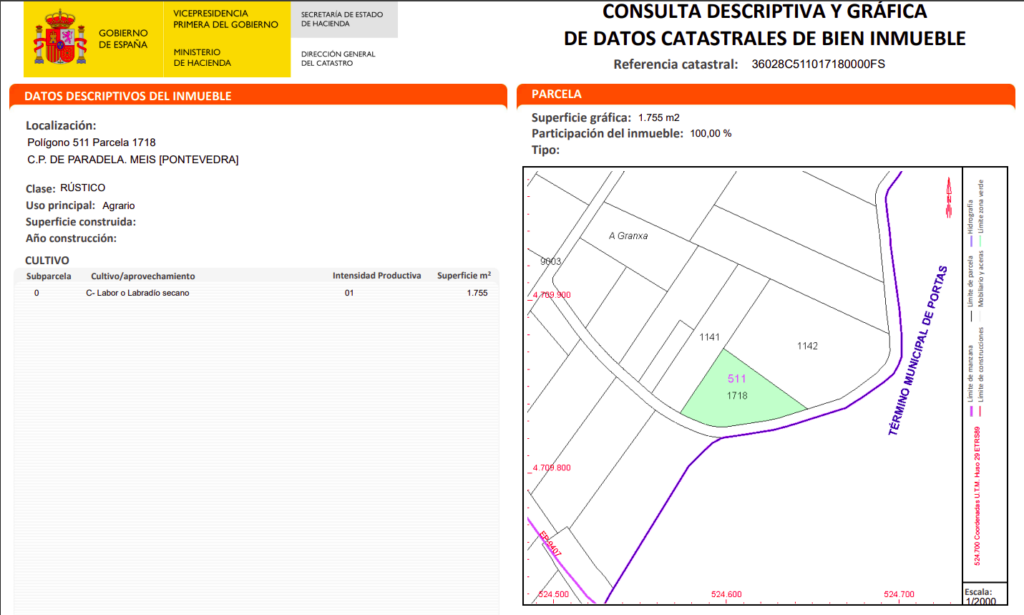Click the "Superficie construida:" field label
The image size is (1024, 615).
tap(81, 222)
